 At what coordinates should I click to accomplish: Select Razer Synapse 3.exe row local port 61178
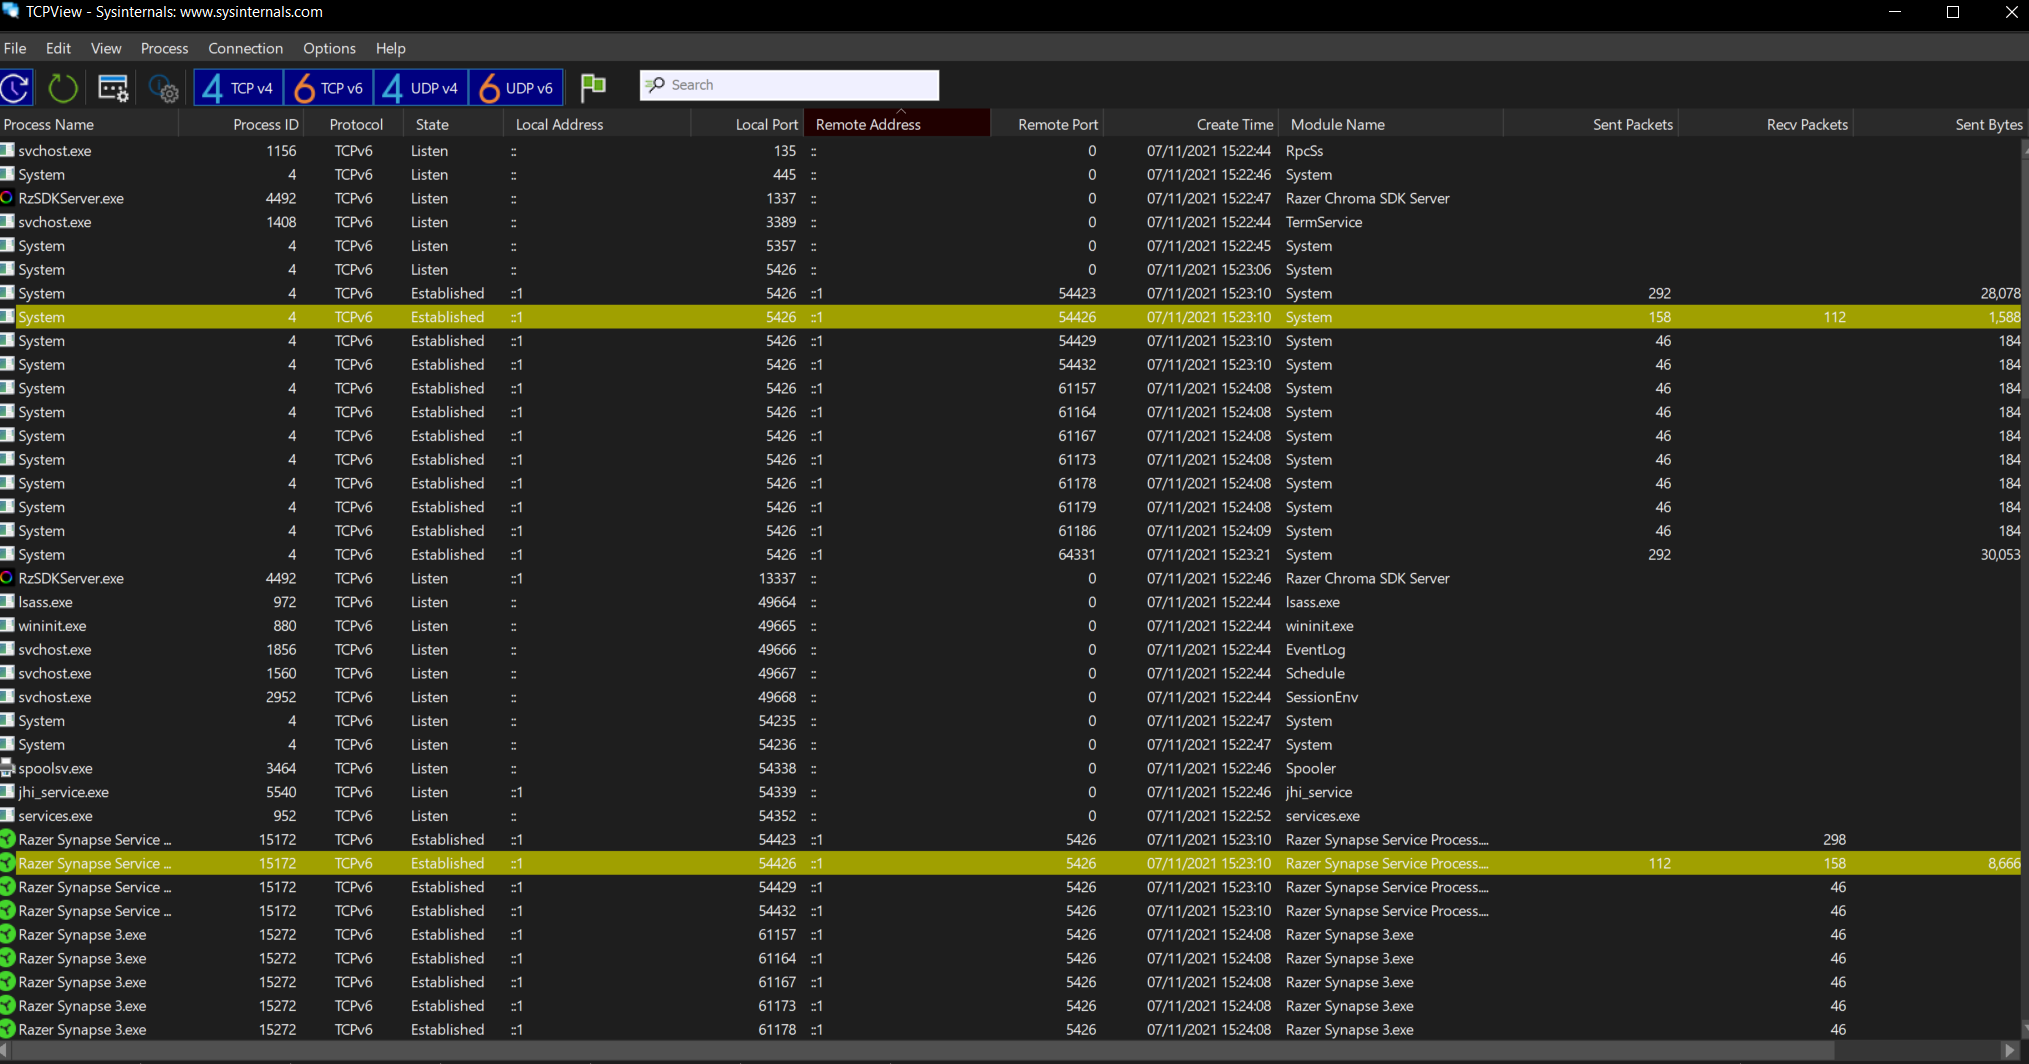(1010, 1030)
